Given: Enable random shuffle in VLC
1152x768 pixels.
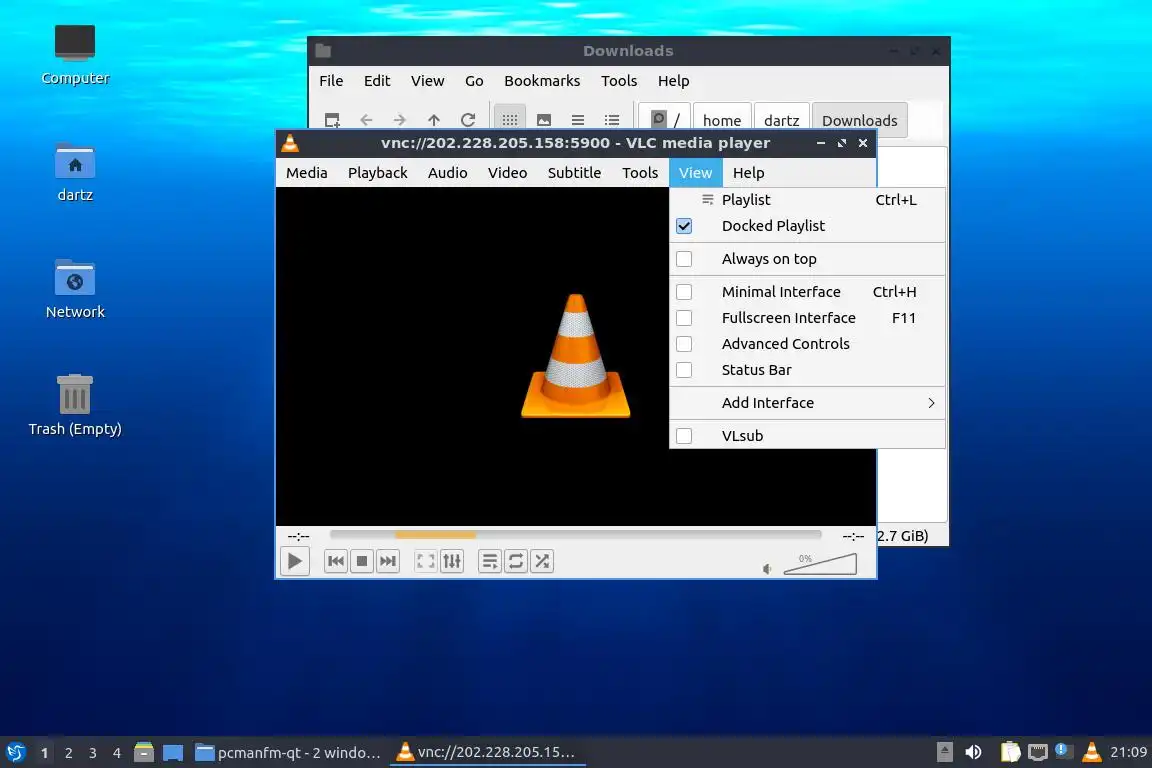Looking at the screenshot, I should [542, 561].
